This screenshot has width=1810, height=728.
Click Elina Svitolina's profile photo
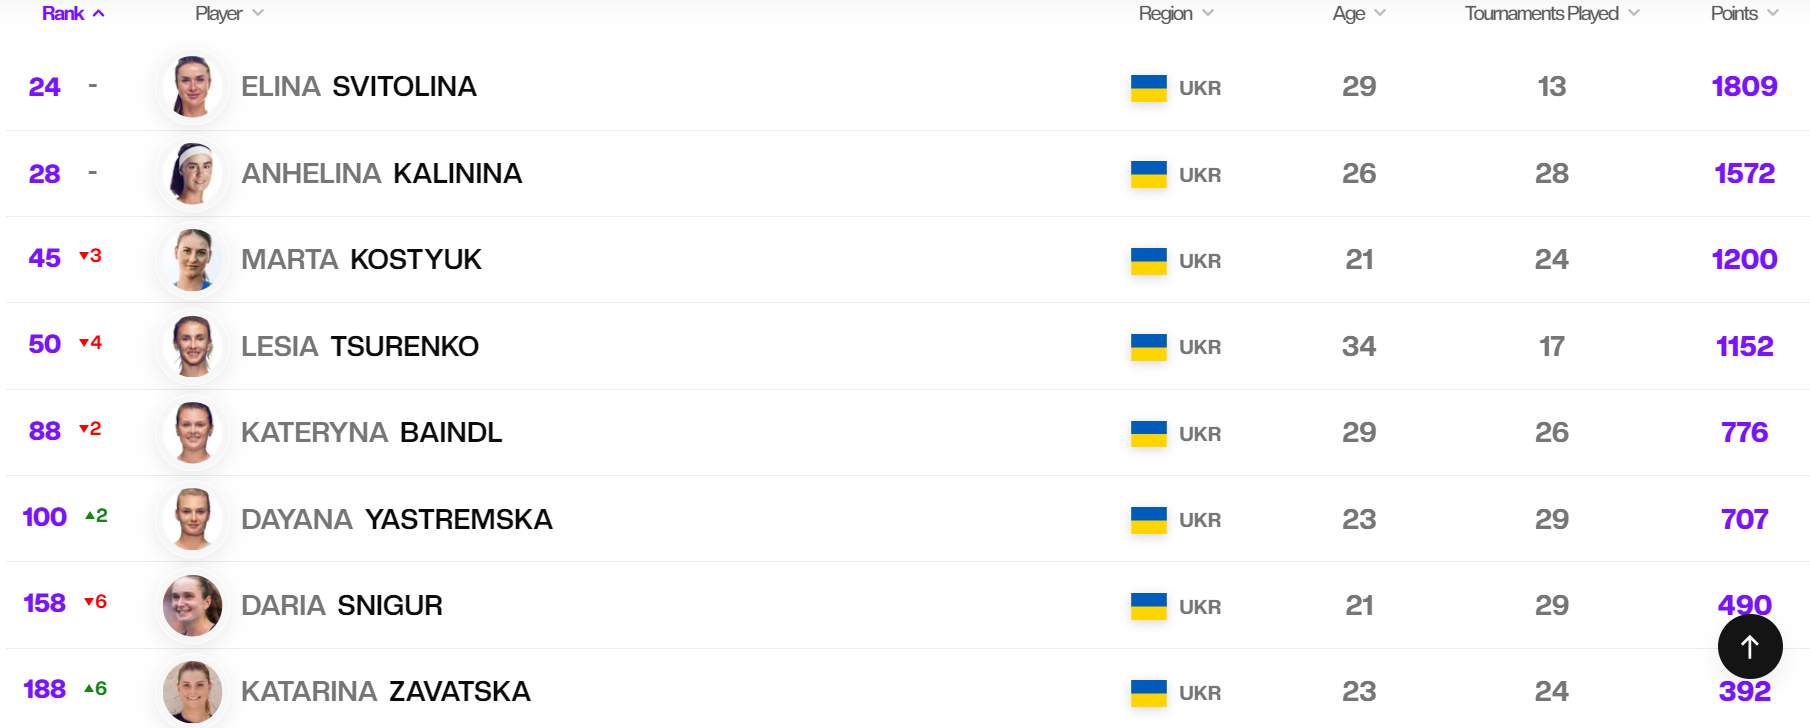[192, 87]
